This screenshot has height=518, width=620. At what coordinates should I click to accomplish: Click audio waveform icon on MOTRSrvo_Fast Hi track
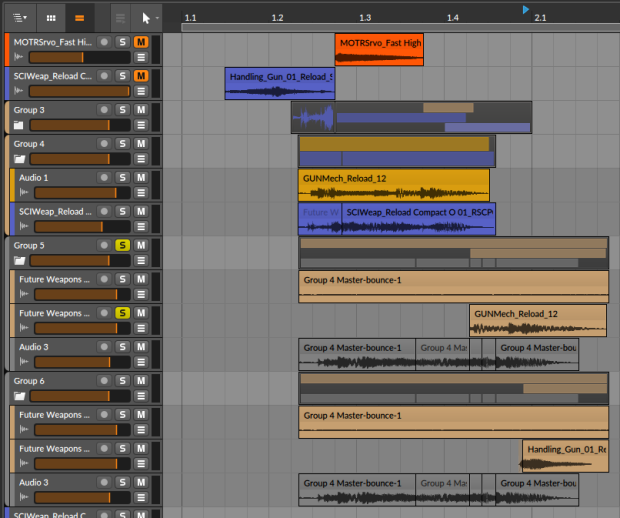point(19,57)
